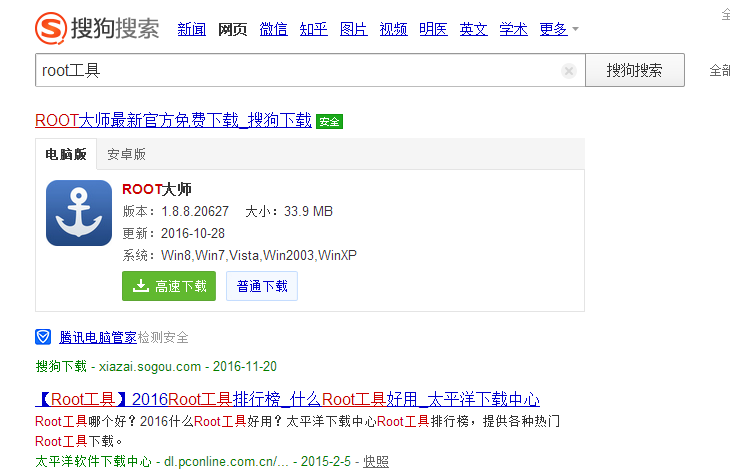
Task: Open the 英文 search category
Action: tap(473, 29)
